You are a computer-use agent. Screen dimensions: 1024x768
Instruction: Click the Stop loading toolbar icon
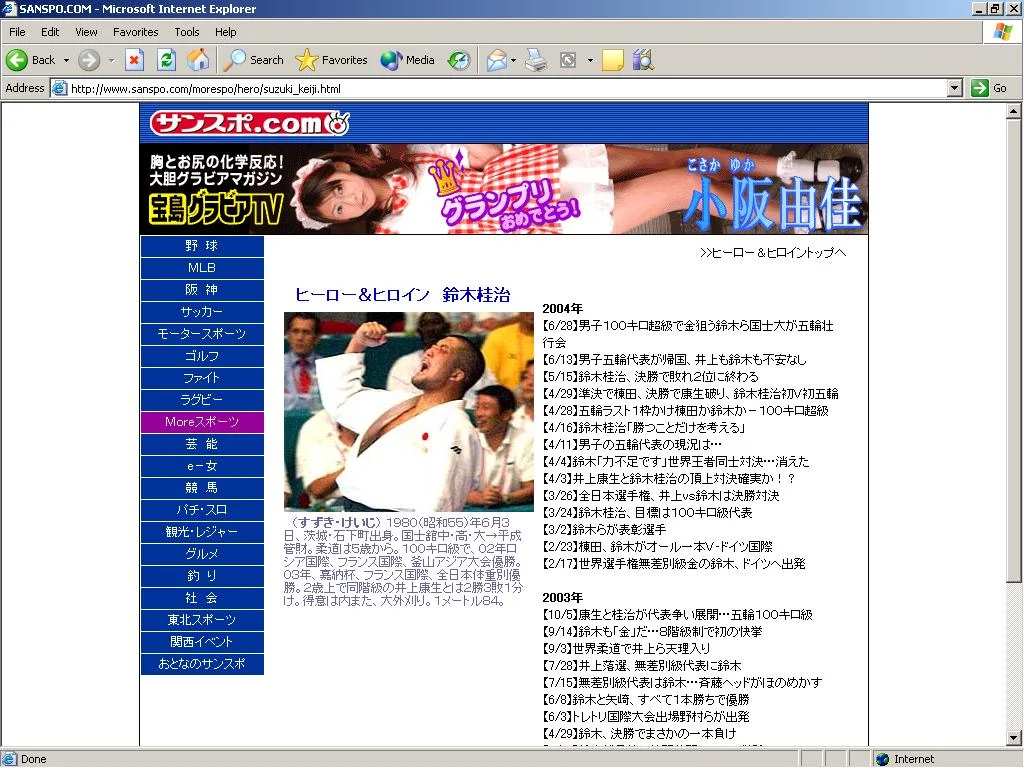point(134,60)
